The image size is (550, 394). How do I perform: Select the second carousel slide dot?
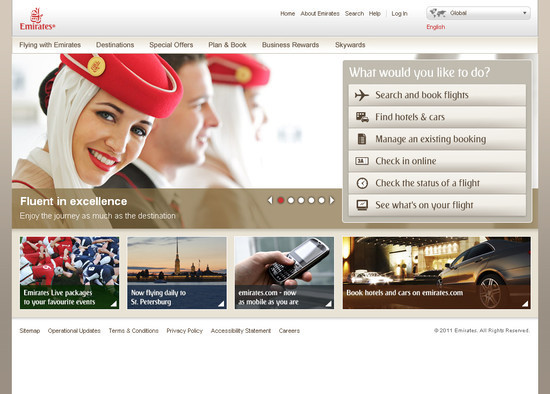[x=291, y=200]
